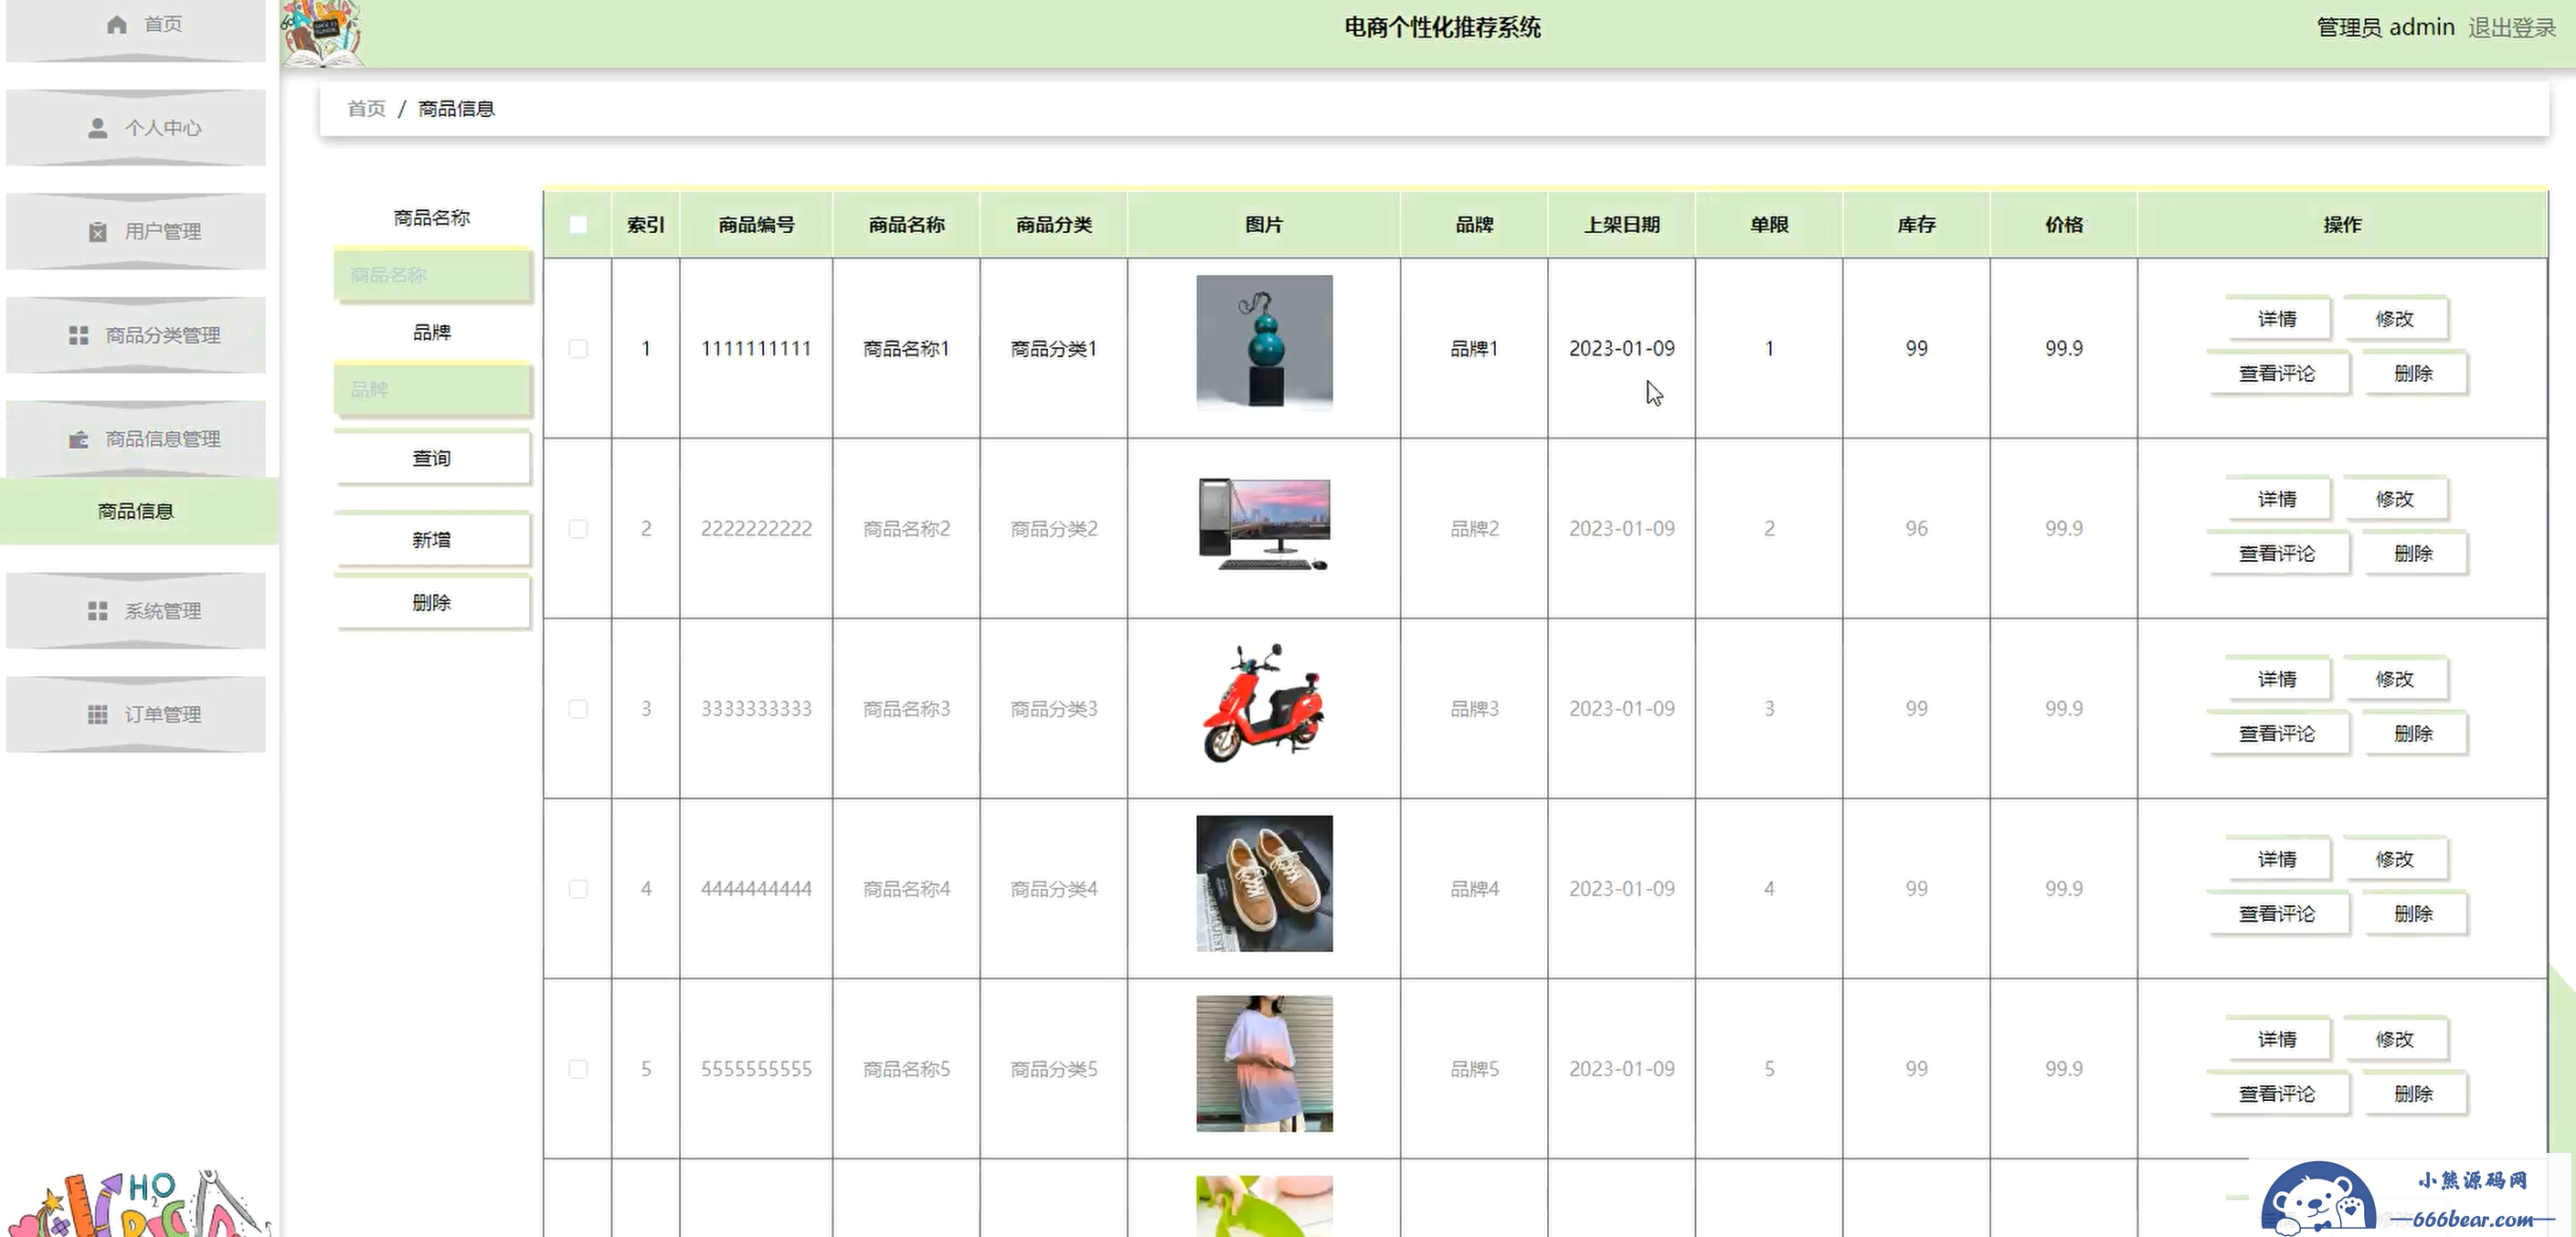Open 个人中心 sidebar menu
The image size is (2576, 1237).
pyautogui.click(x=136, y=128)
